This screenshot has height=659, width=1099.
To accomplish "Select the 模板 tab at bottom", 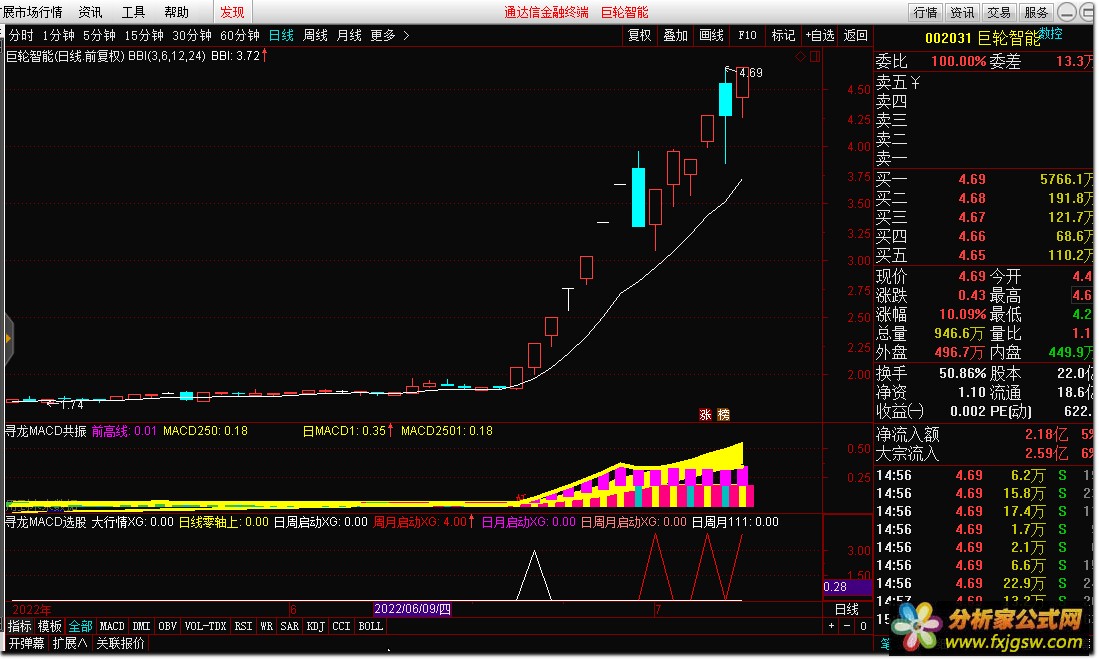I will (50, 626).
